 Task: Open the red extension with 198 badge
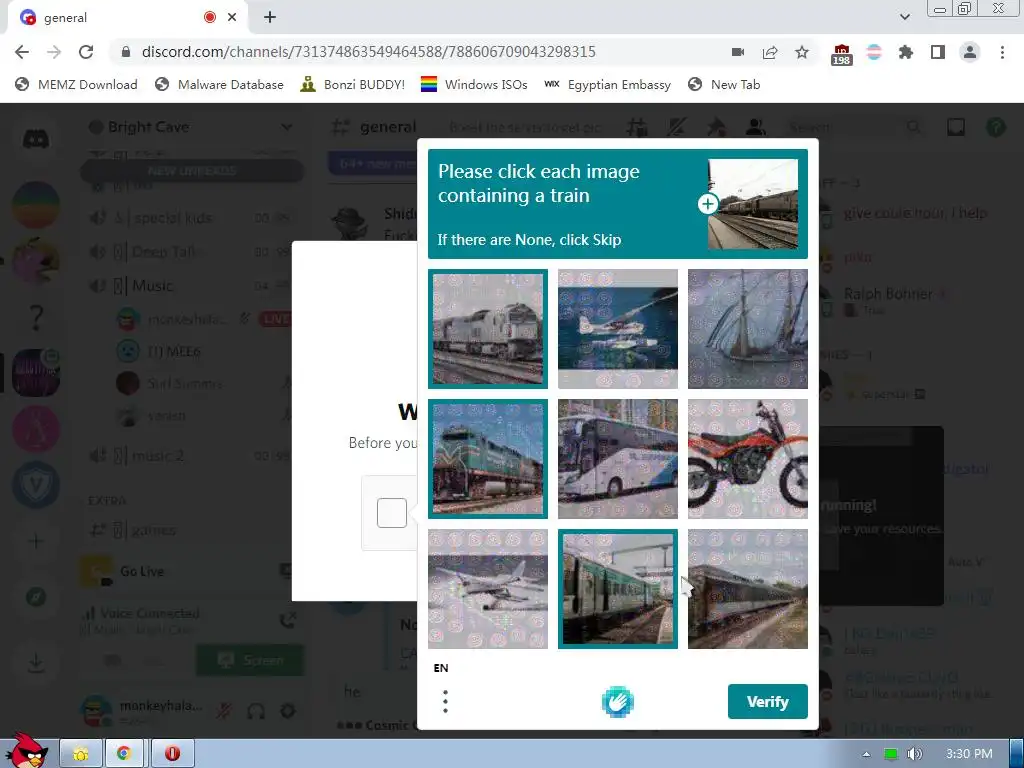pyautogui.click(x=841, y=54)
